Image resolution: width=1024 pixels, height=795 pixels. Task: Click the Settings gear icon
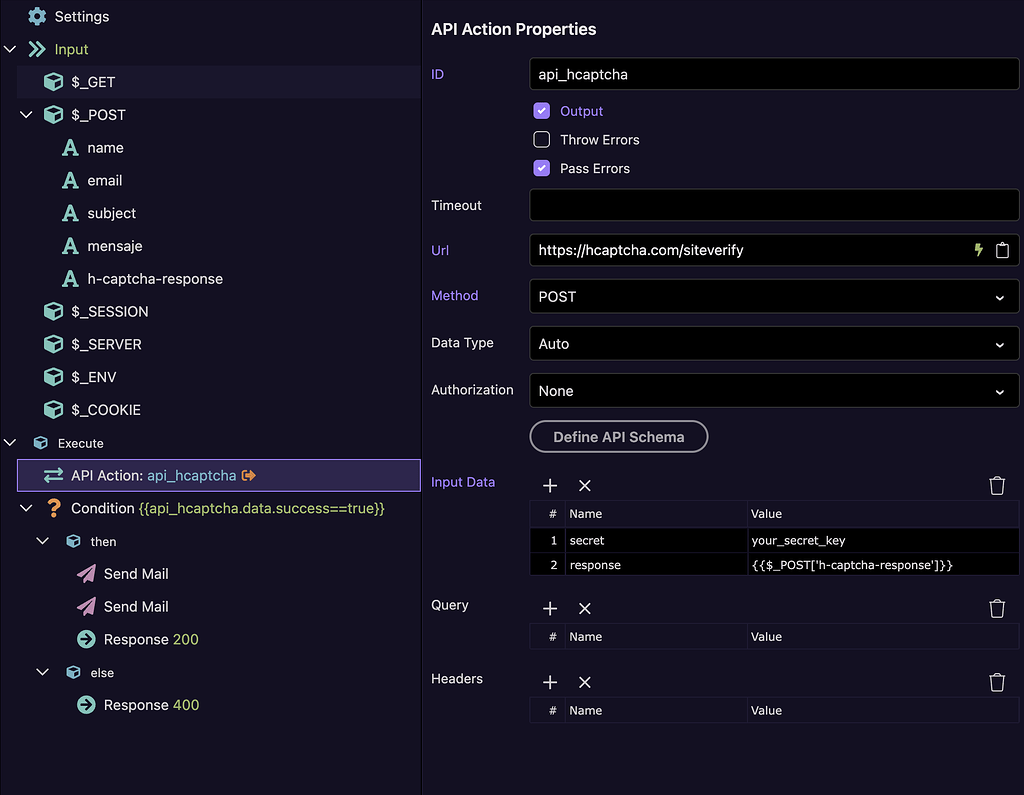(x=37, y=16)
